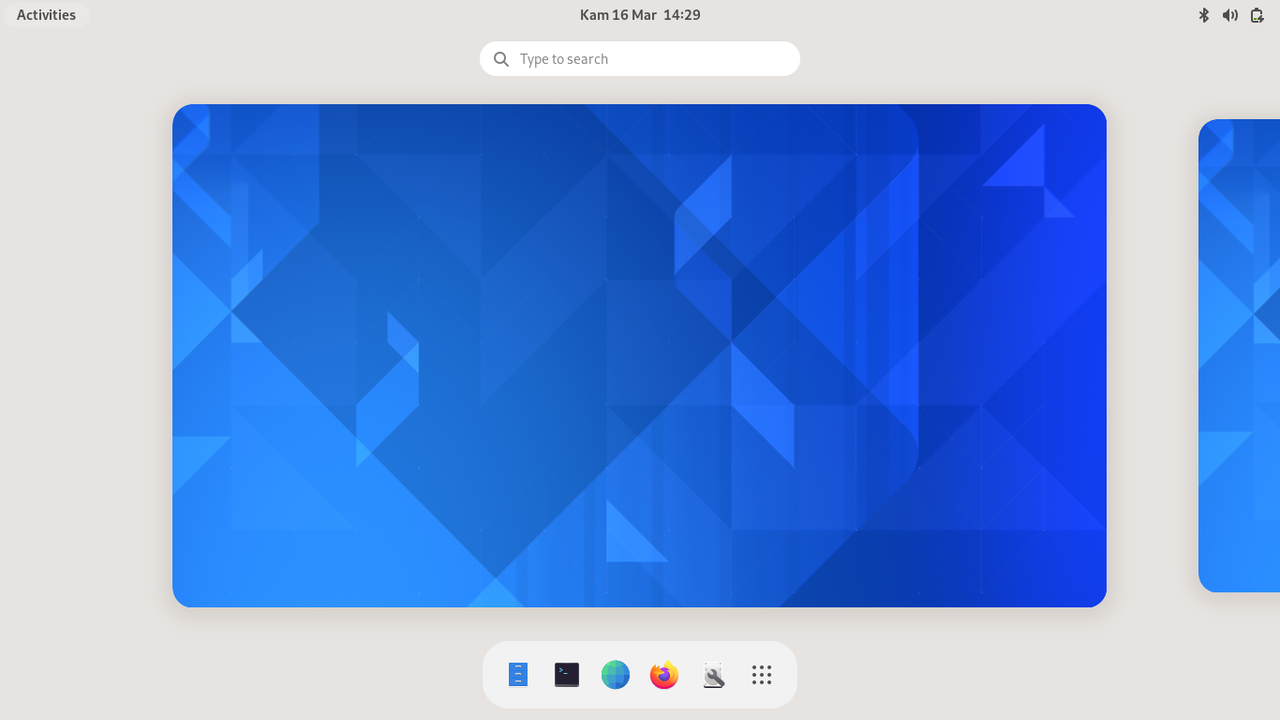Switch to the partially visible second workspace
1280x720 pixels.
[x=1239, y=356]
